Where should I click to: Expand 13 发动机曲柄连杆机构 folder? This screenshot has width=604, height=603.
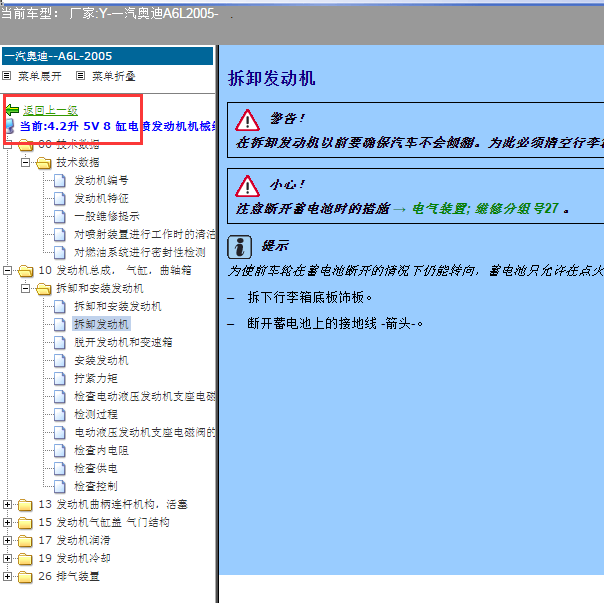7,504
